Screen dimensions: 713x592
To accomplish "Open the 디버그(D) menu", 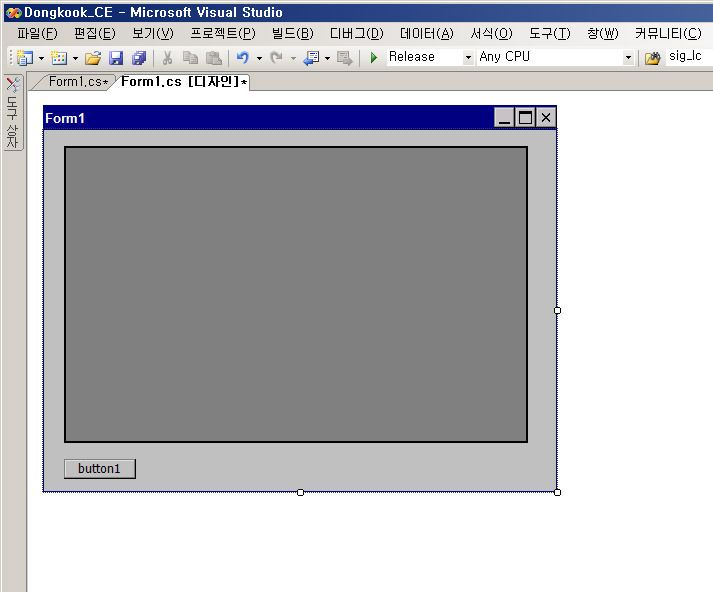I will click(356, 34).
